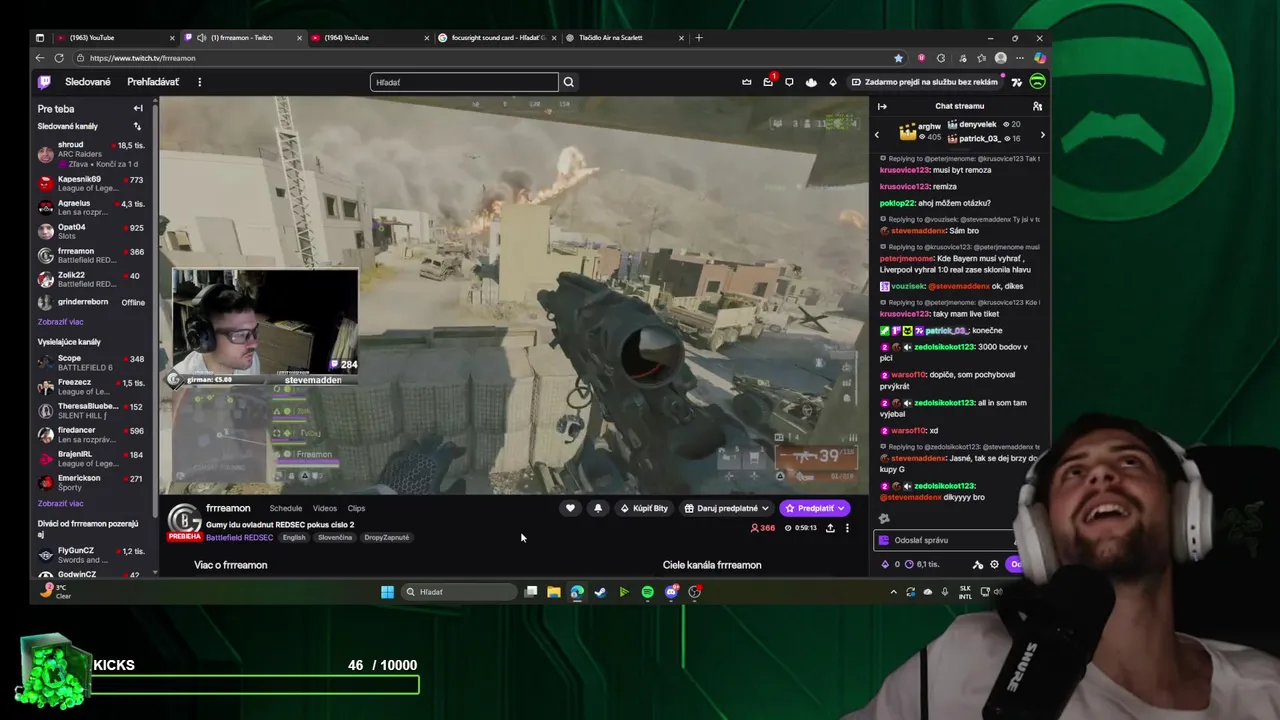Open the Battlefield REDSEC category link
This screenshot has width=1280, height=720.
[239, 538]
